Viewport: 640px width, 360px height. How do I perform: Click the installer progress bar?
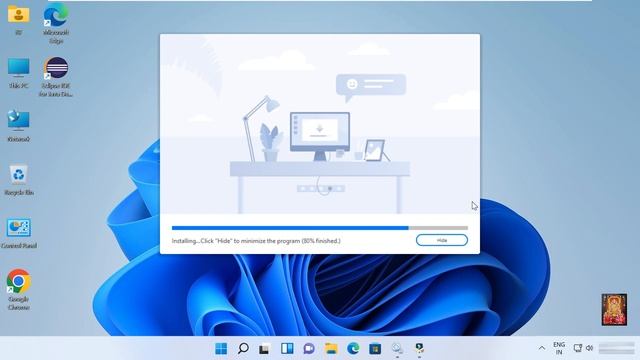tap(320, 228)
